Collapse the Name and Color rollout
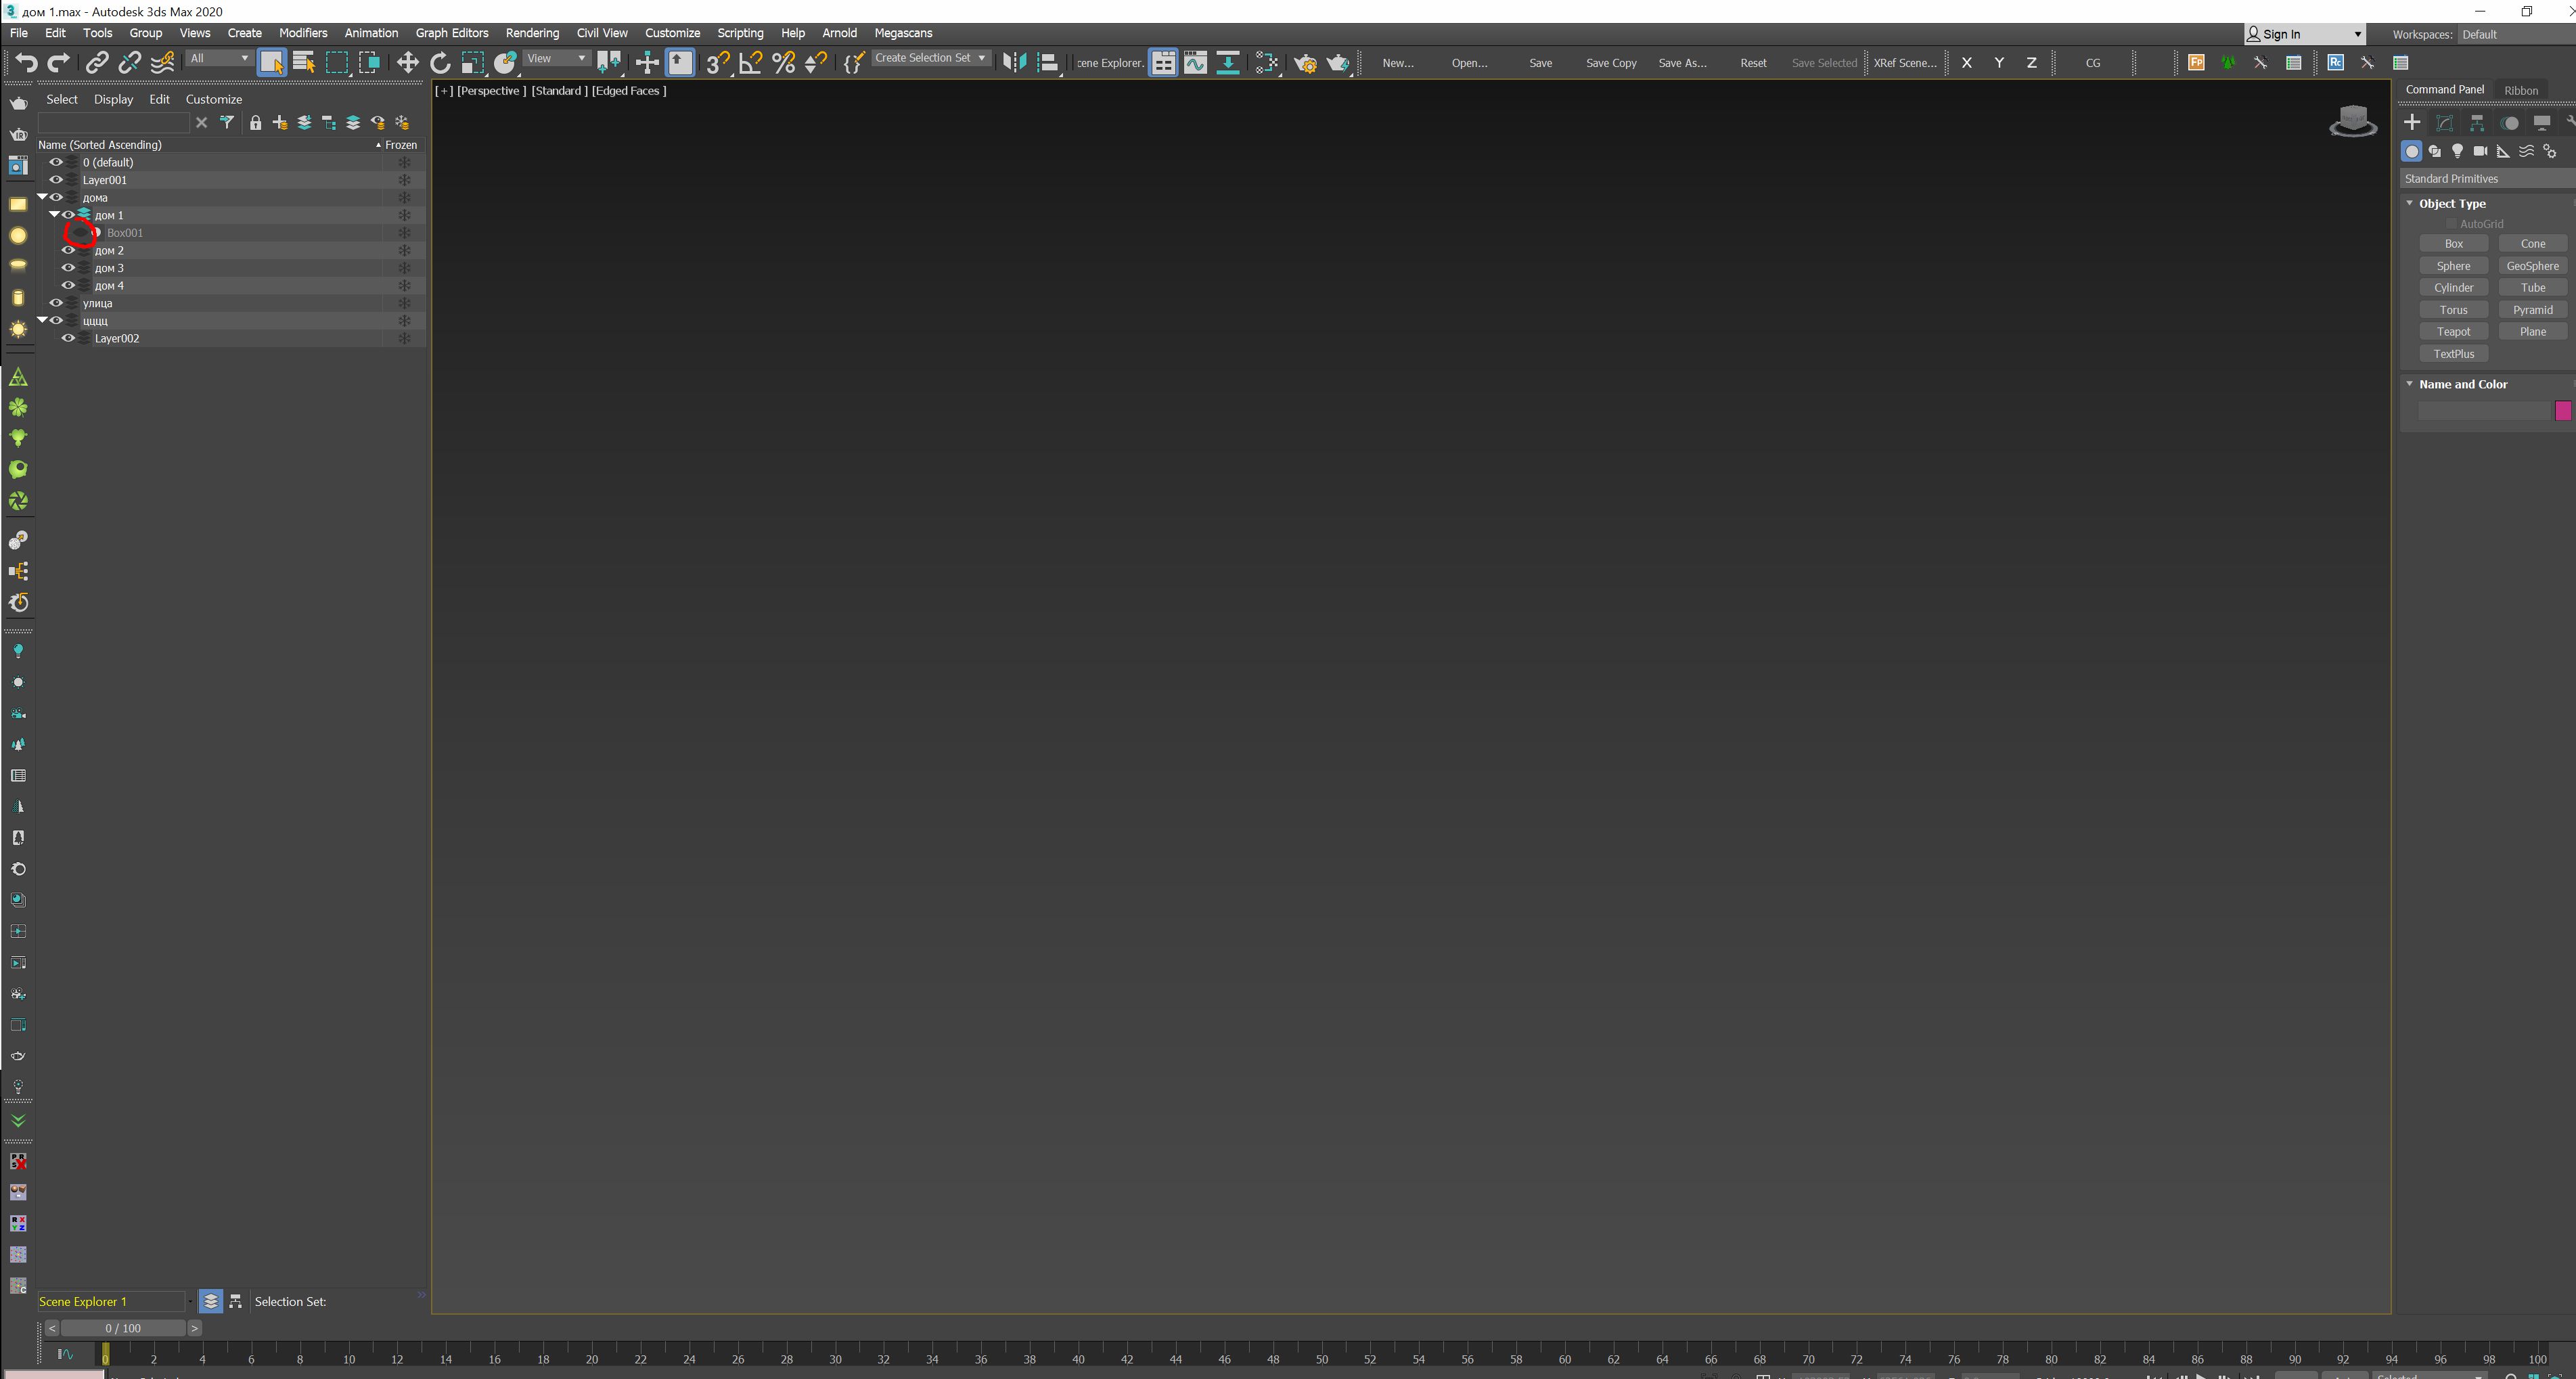The image size is (2576, 1379). tap(2409, 384)
